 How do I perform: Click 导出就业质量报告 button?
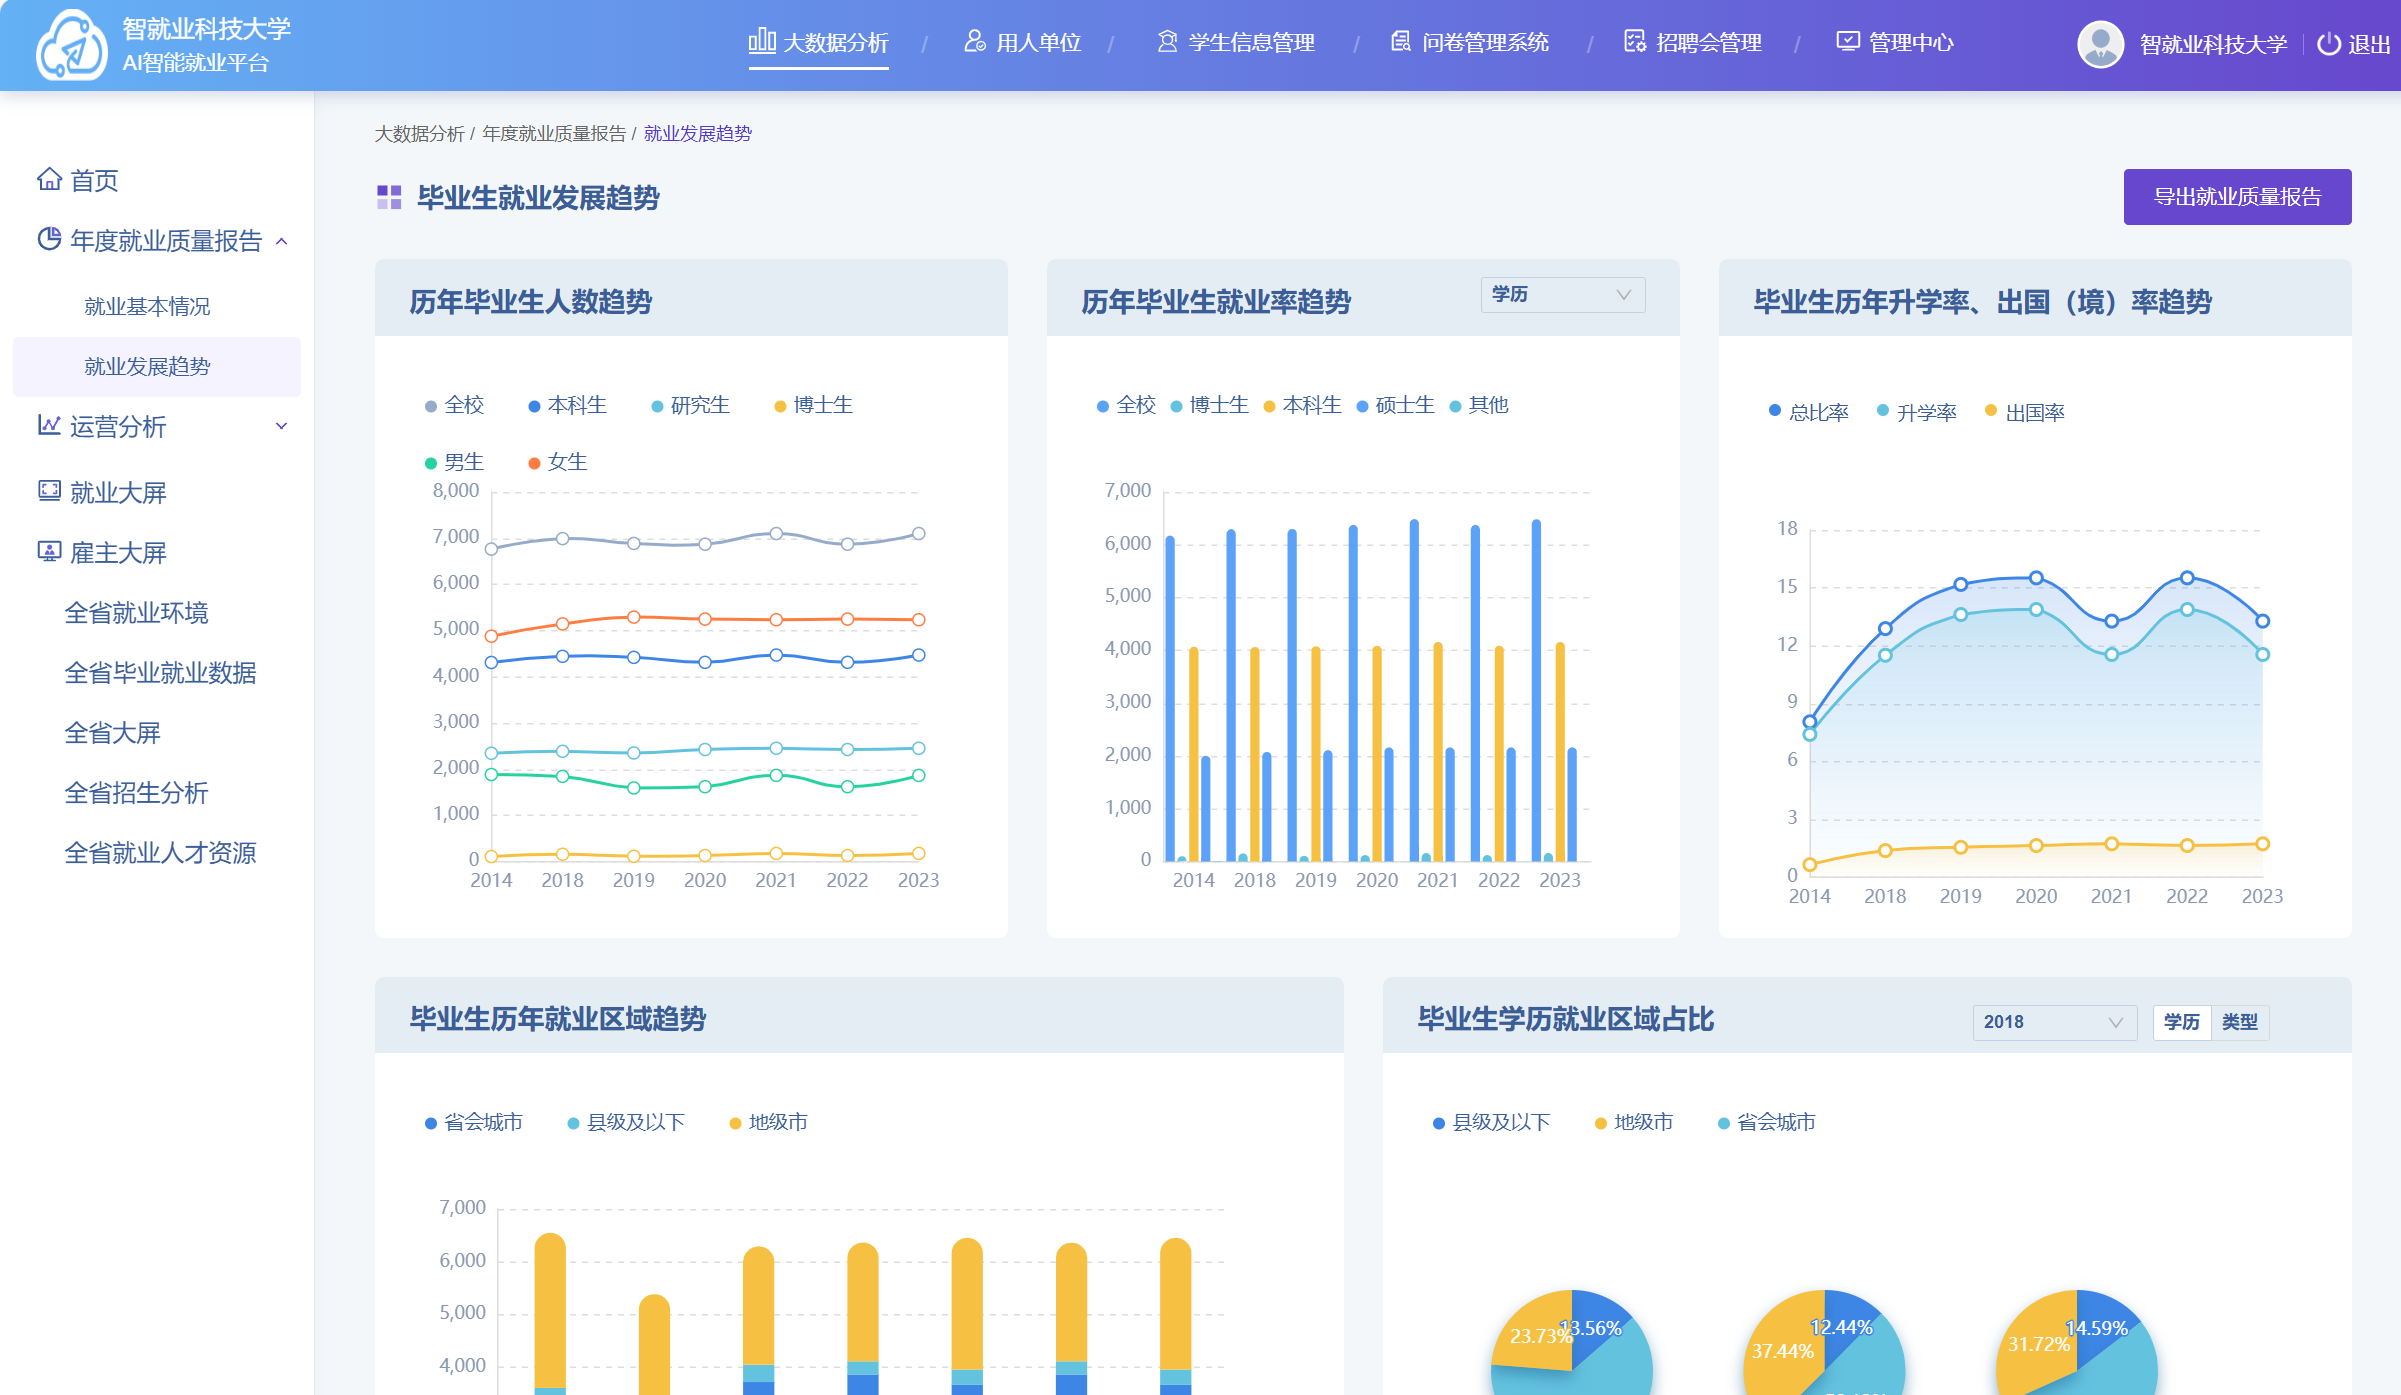(x=2237, y=197)
